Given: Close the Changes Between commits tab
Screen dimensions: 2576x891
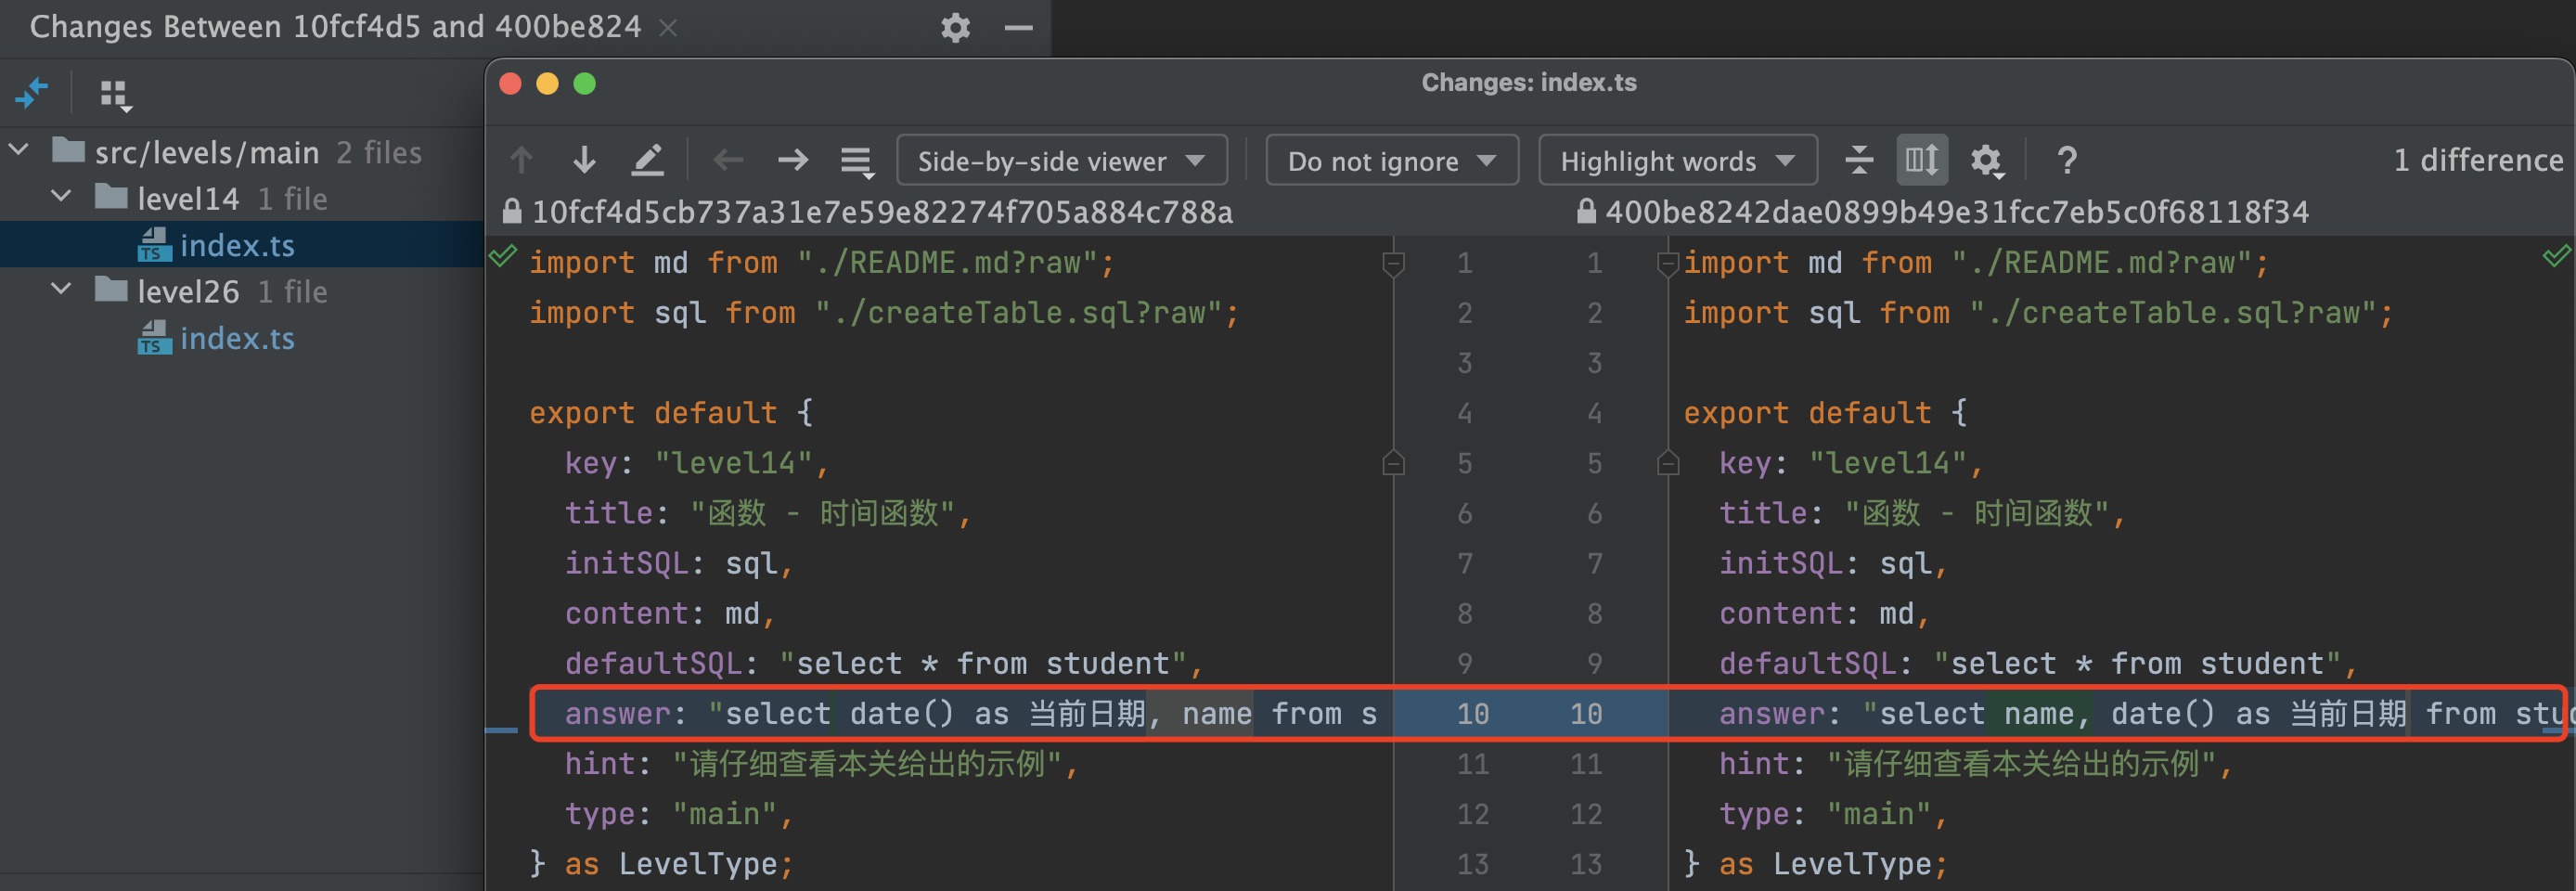Looking at the screenshot, I should (668, 28).
